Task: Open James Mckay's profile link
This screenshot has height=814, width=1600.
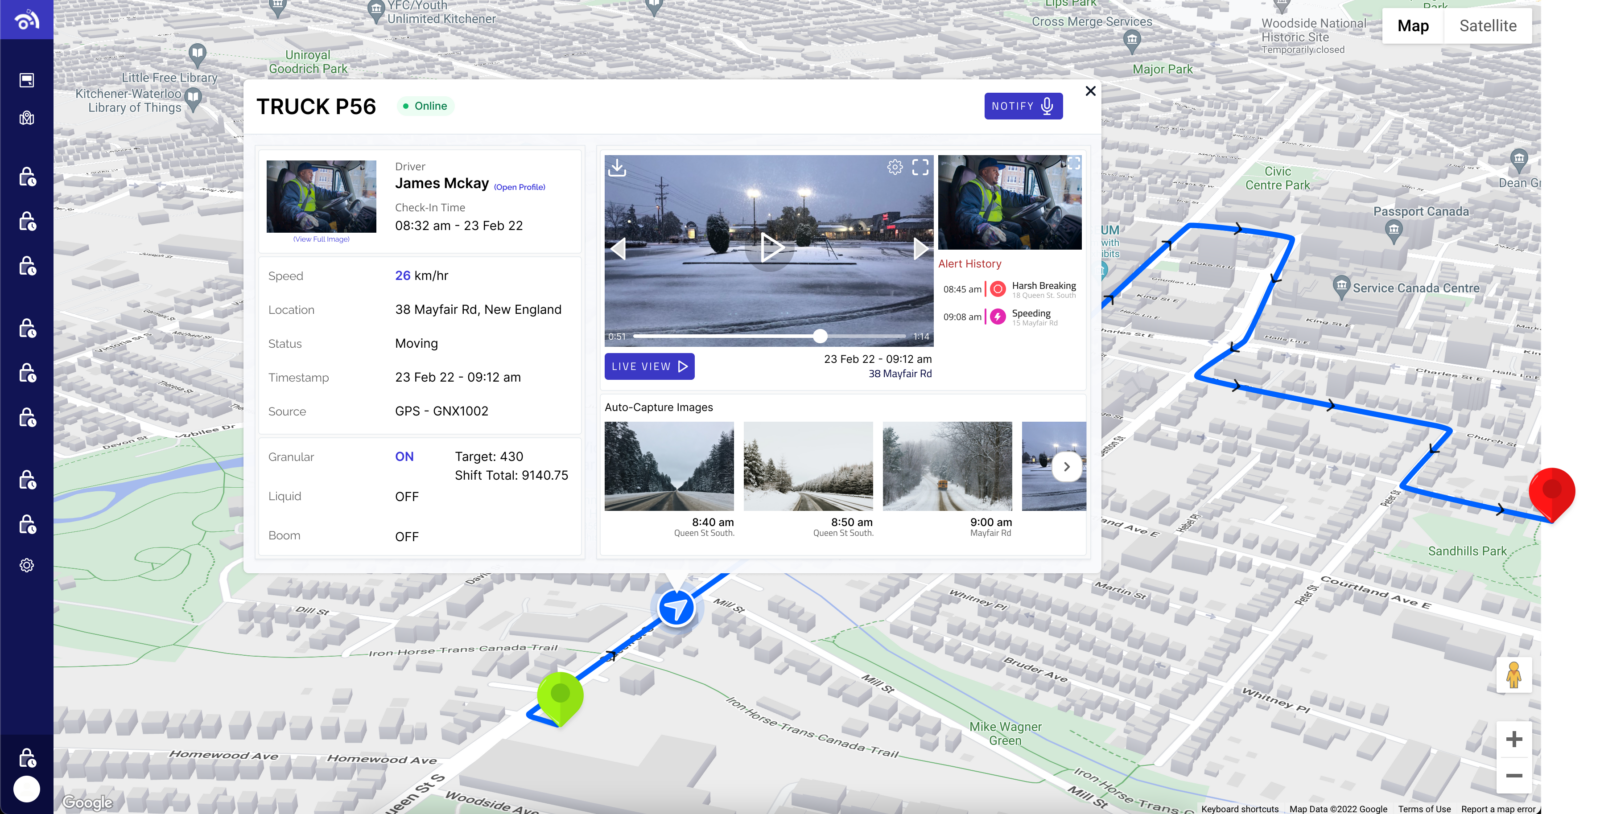Action: pyautogui.click(x=519, y=187)
